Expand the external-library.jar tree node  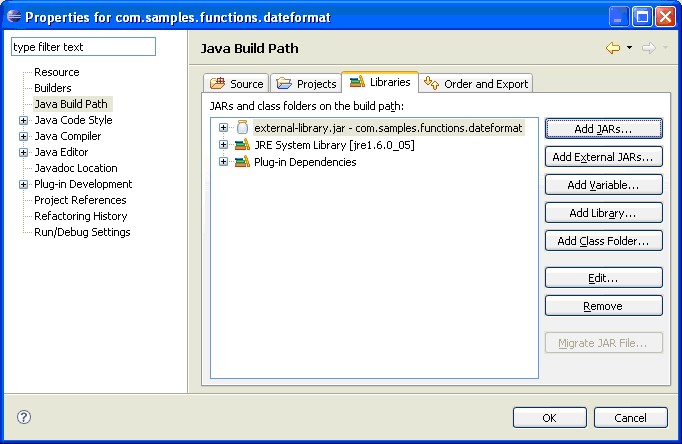224,128
